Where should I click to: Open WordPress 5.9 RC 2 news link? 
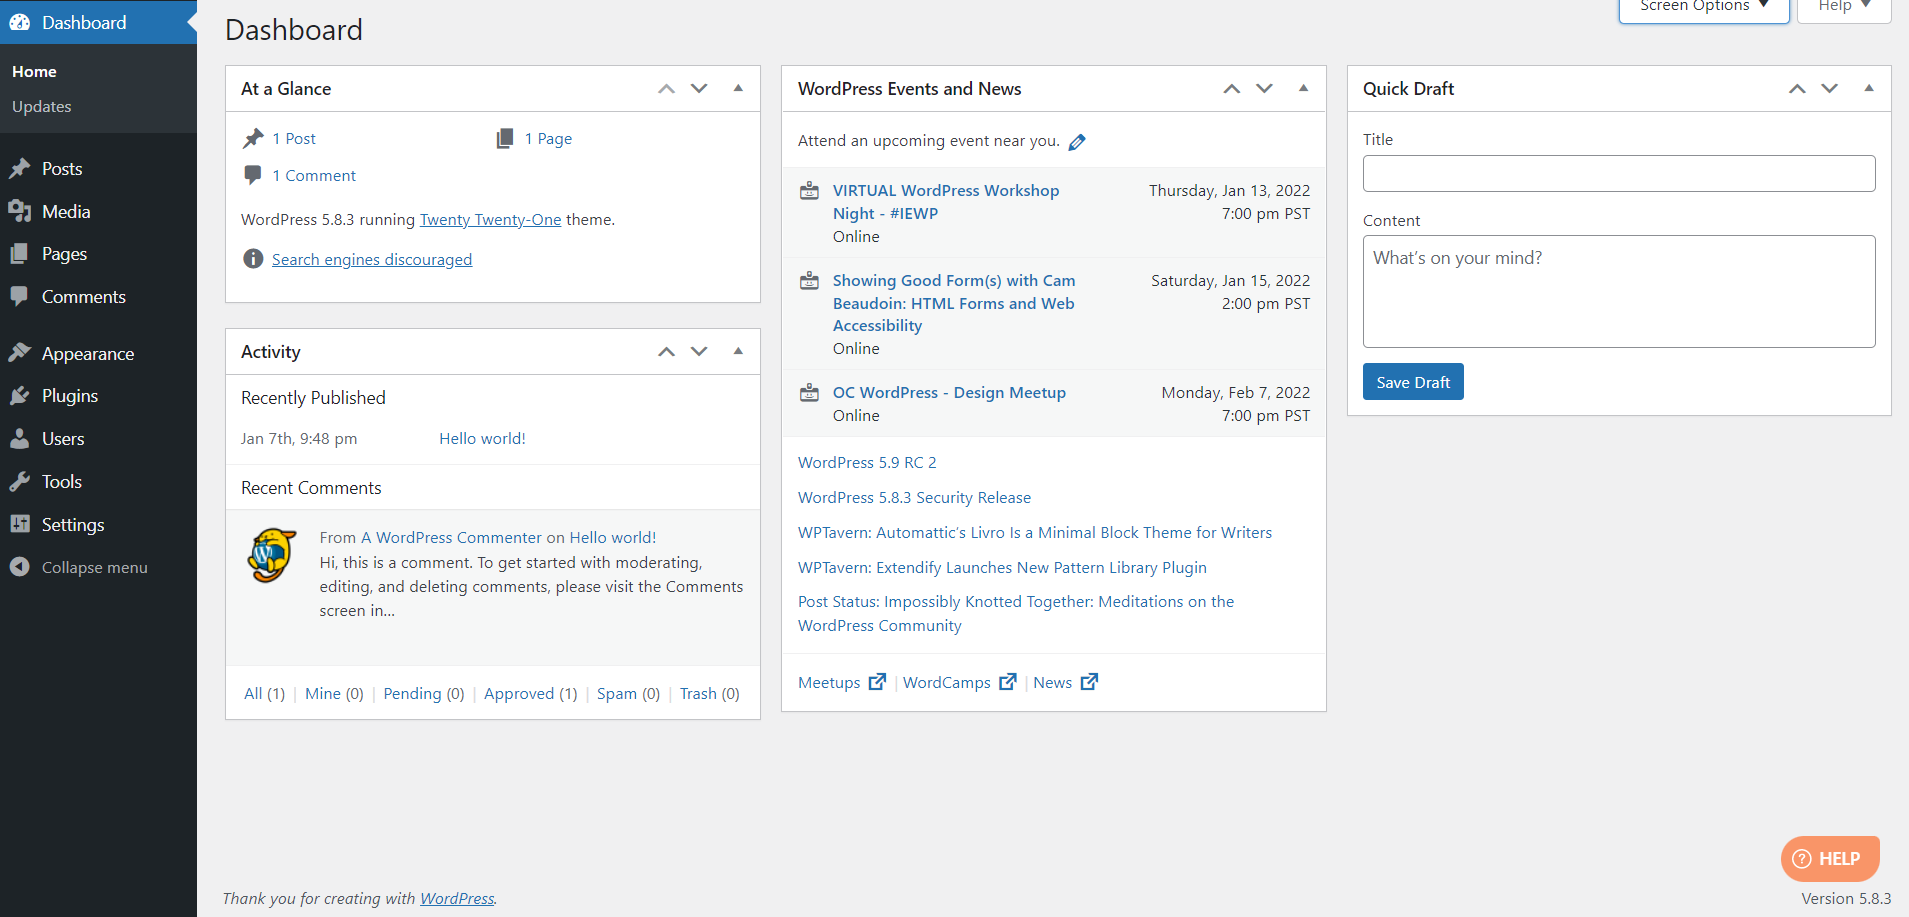pyautogui.click(x=867, y=463)
